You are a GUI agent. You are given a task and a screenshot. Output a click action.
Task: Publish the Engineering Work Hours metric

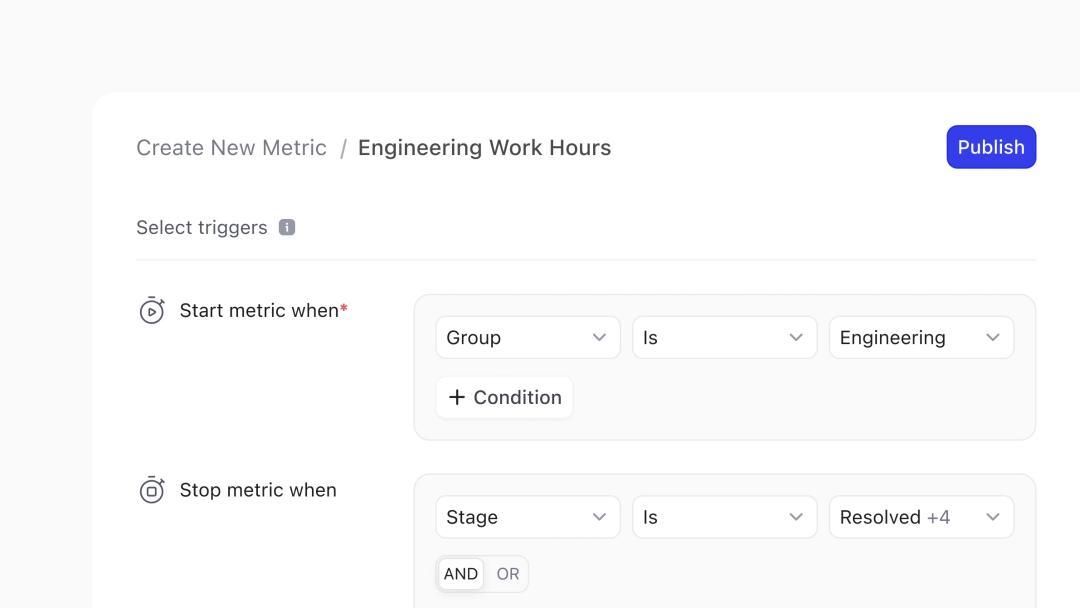(x=991, y=147)
